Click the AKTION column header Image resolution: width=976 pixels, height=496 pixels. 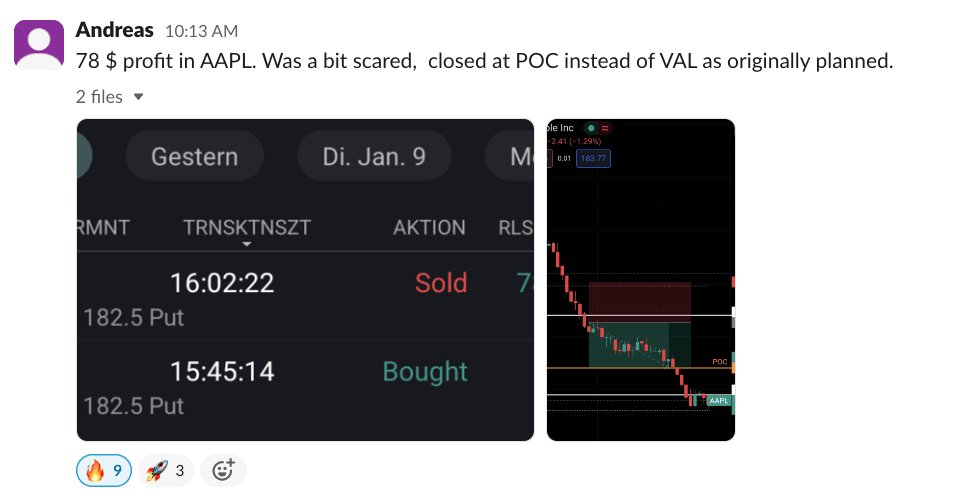pos(429,228)
